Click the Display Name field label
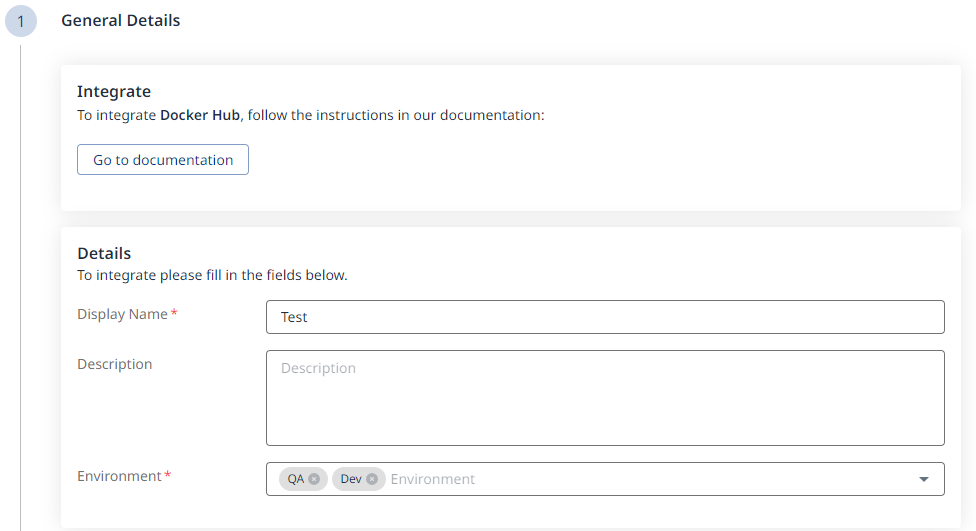 122,314
